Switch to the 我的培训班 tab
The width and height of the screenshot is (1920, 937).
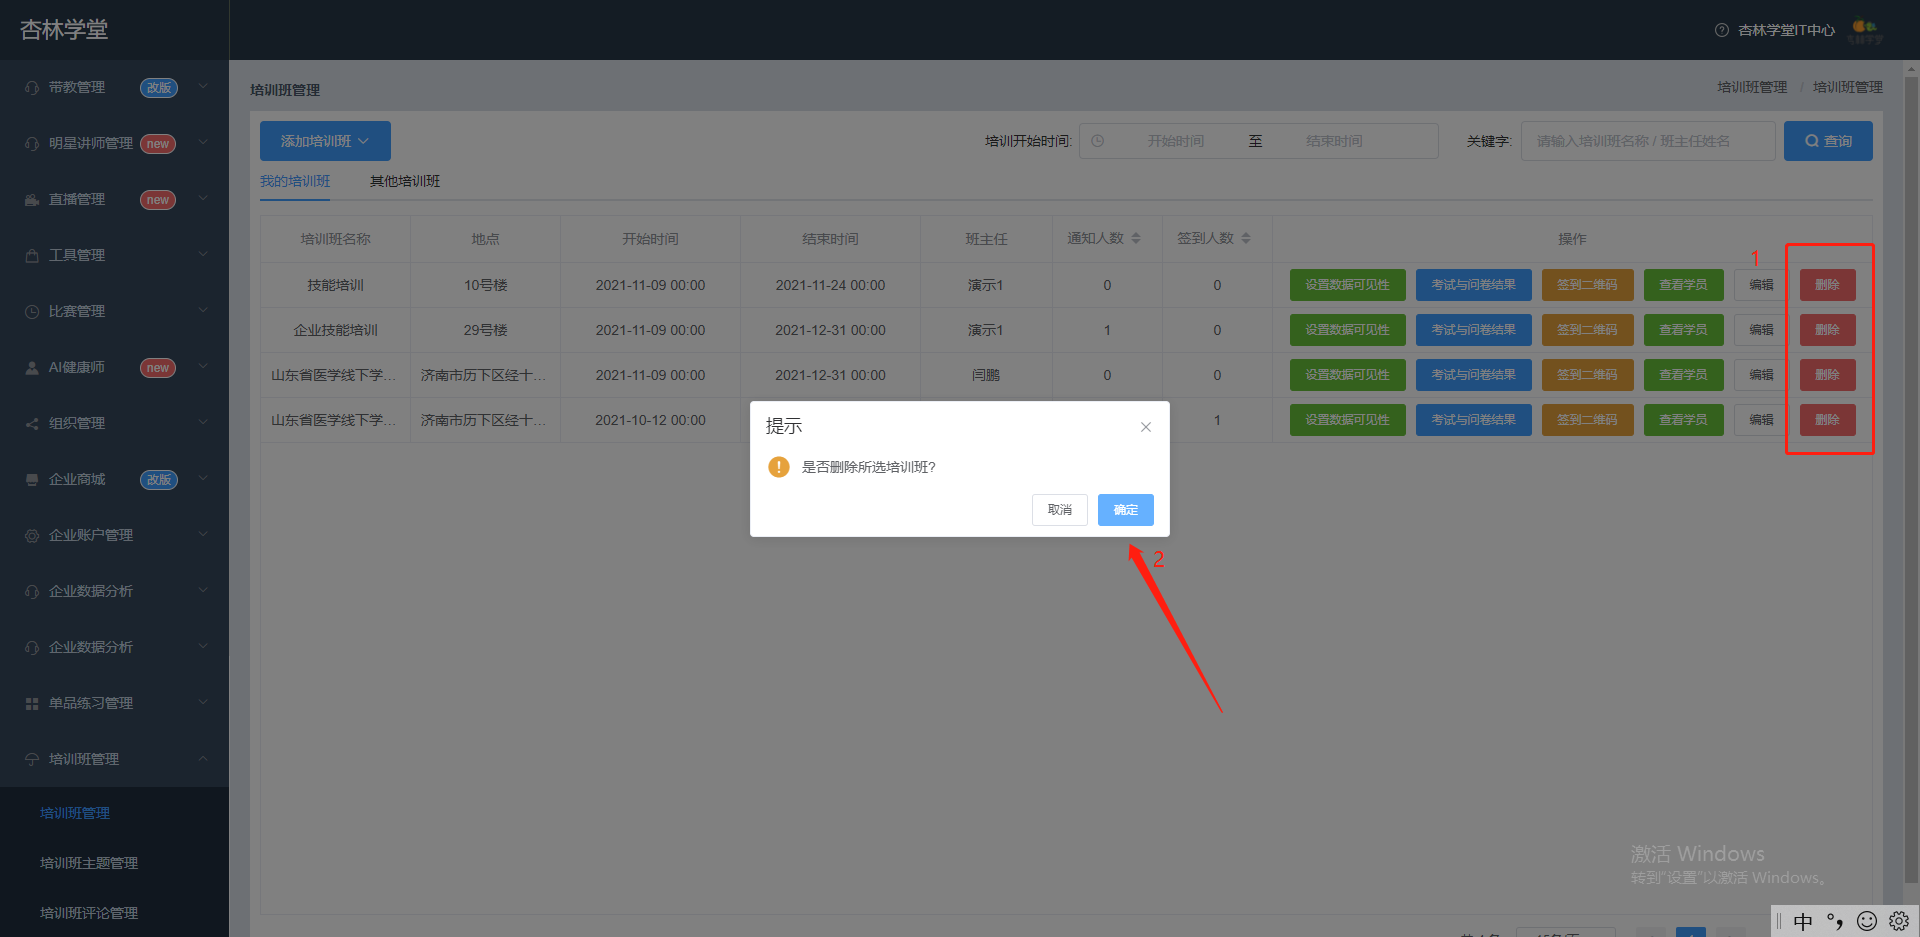[295, 181]
